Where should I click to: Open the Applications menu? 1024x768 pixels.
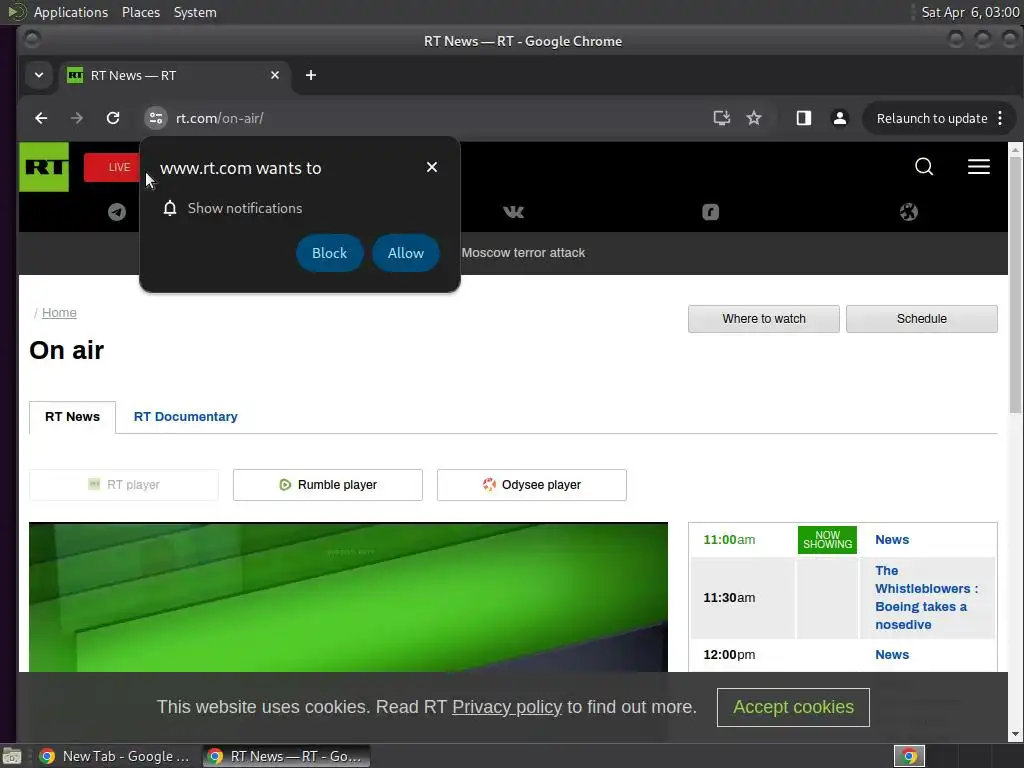pyautogui.click(x=71, y=12)
